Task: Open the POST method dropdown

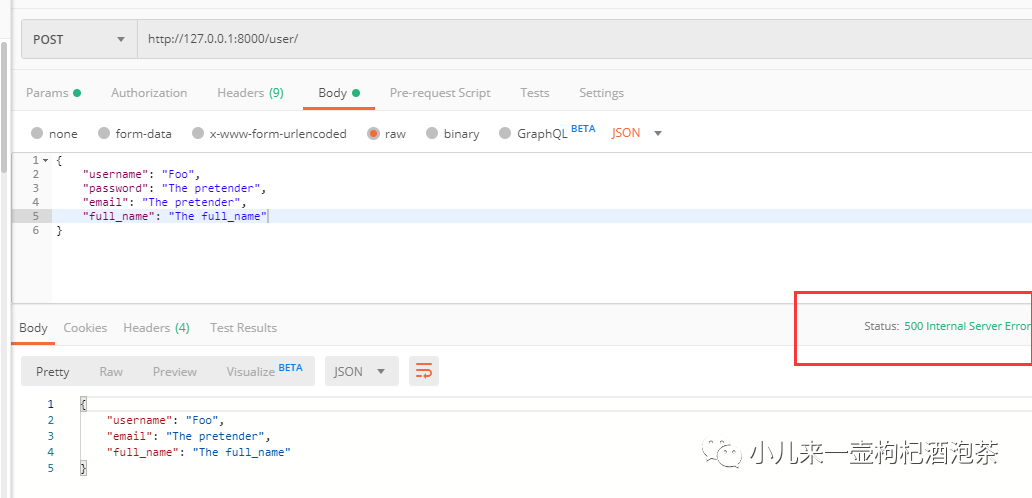Action: click(x=79, y=39)
